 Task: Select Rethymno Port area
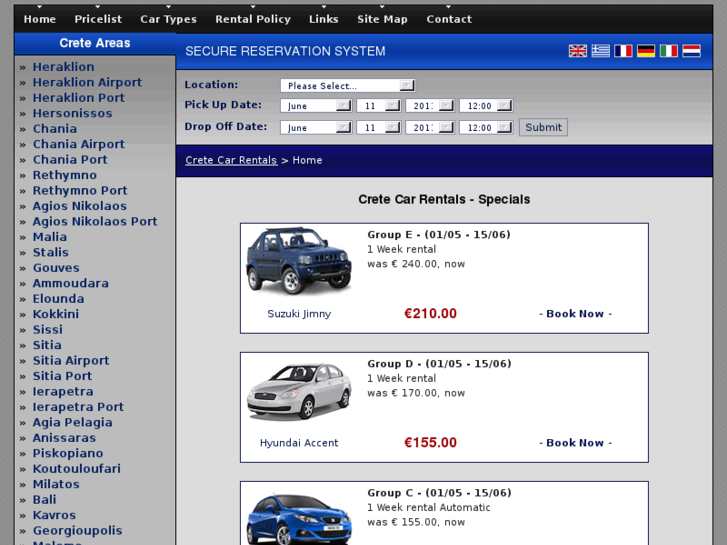(80, 191)
